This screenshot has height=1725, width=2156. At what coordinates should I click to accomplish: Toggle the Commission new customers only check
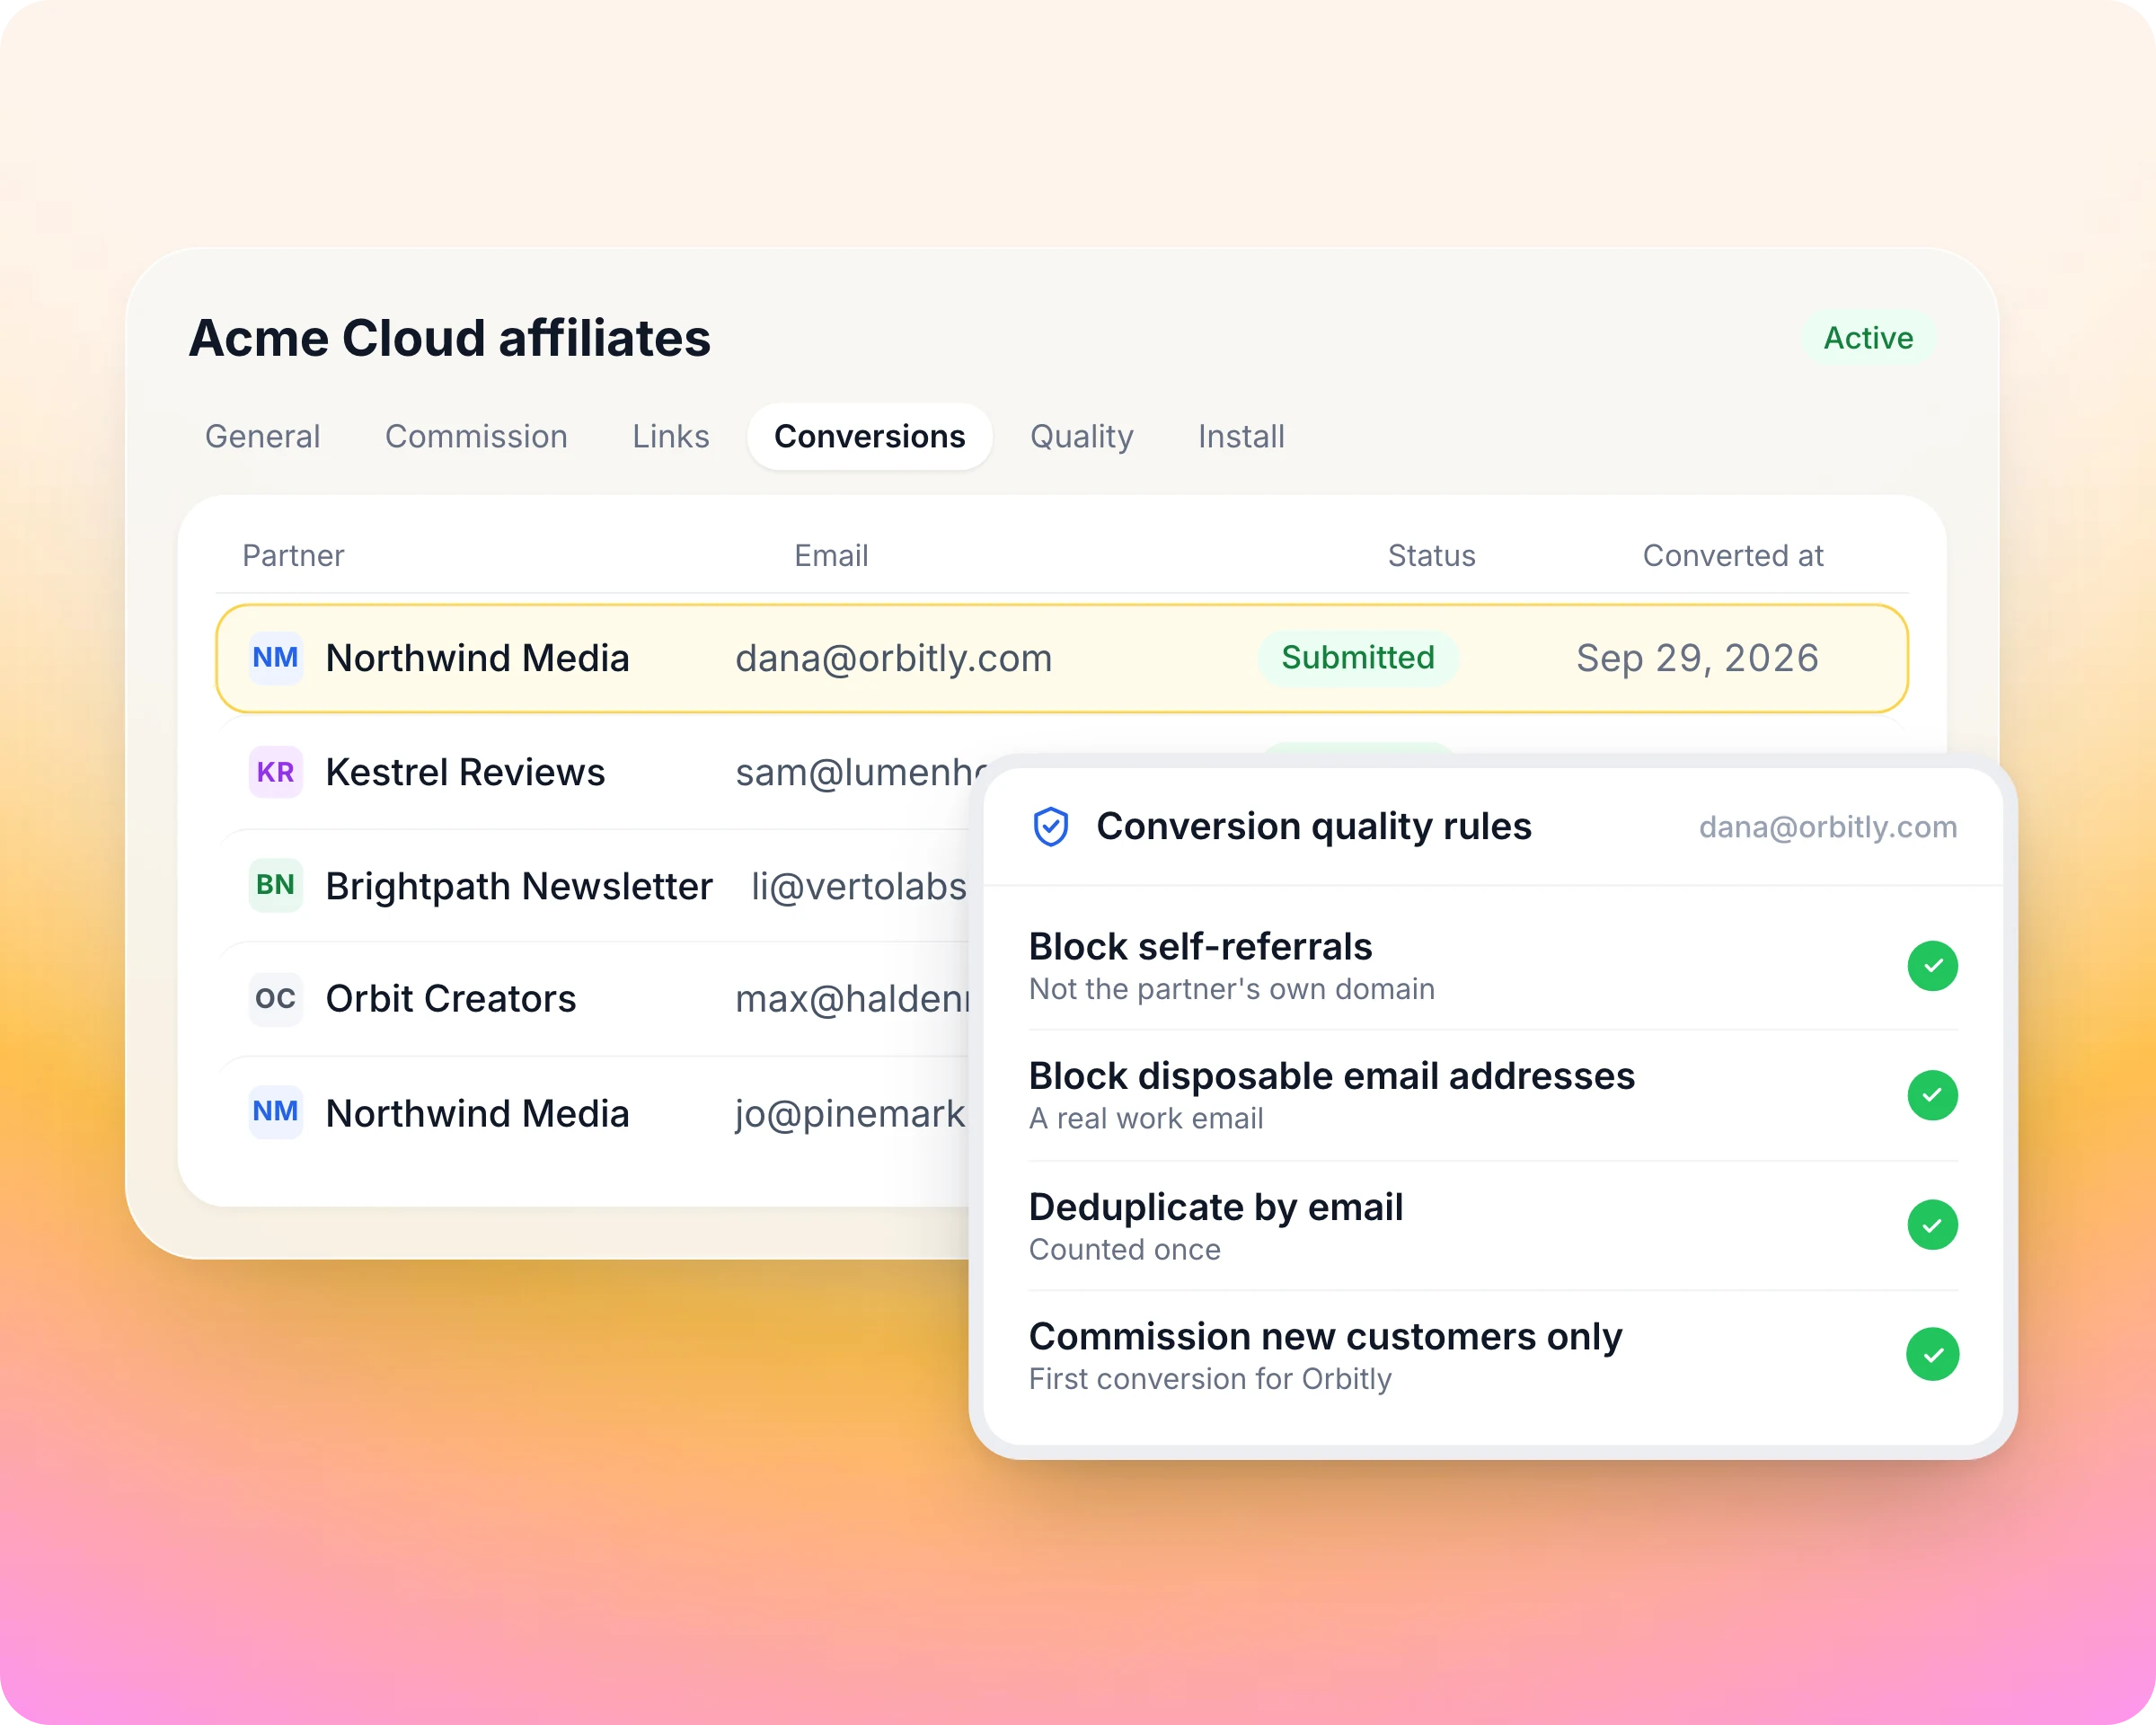pos(1932,1355)
